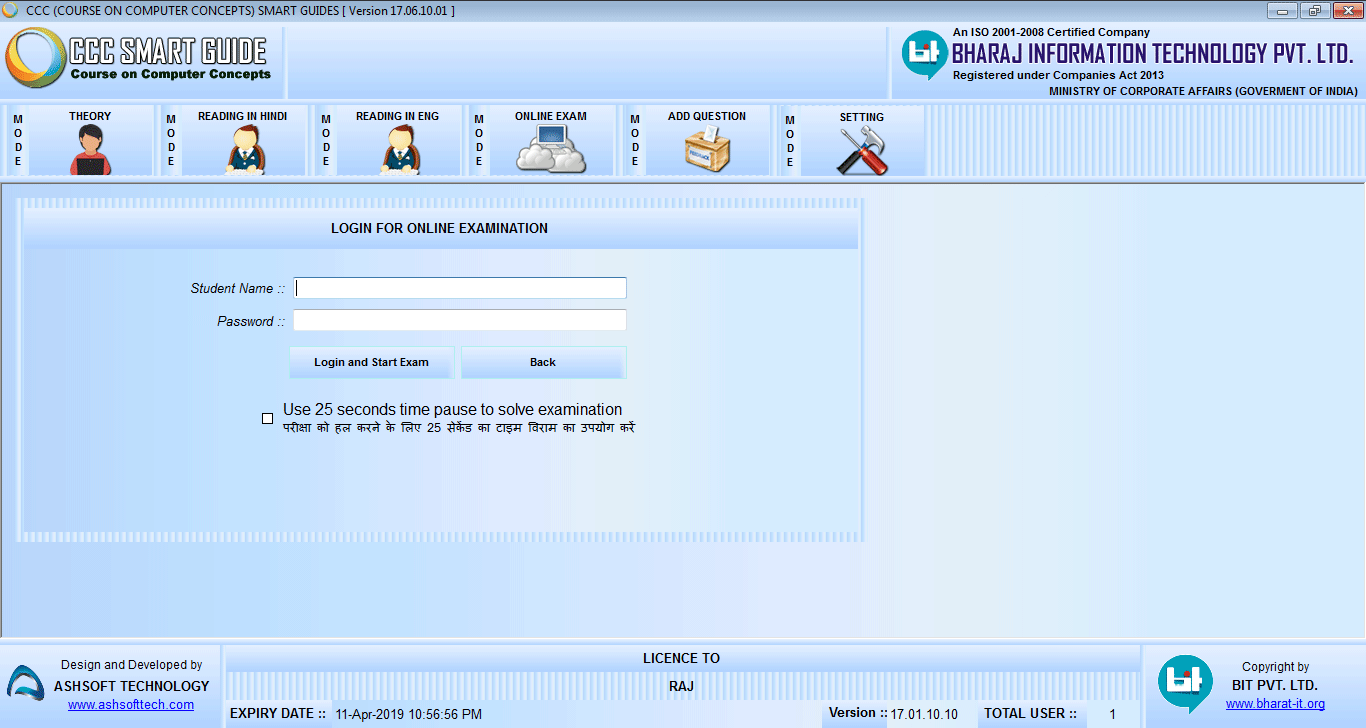Screen dimensions: 1366x728
Task: Click the CCC Smart Guide logo
Action: point(140,60)
